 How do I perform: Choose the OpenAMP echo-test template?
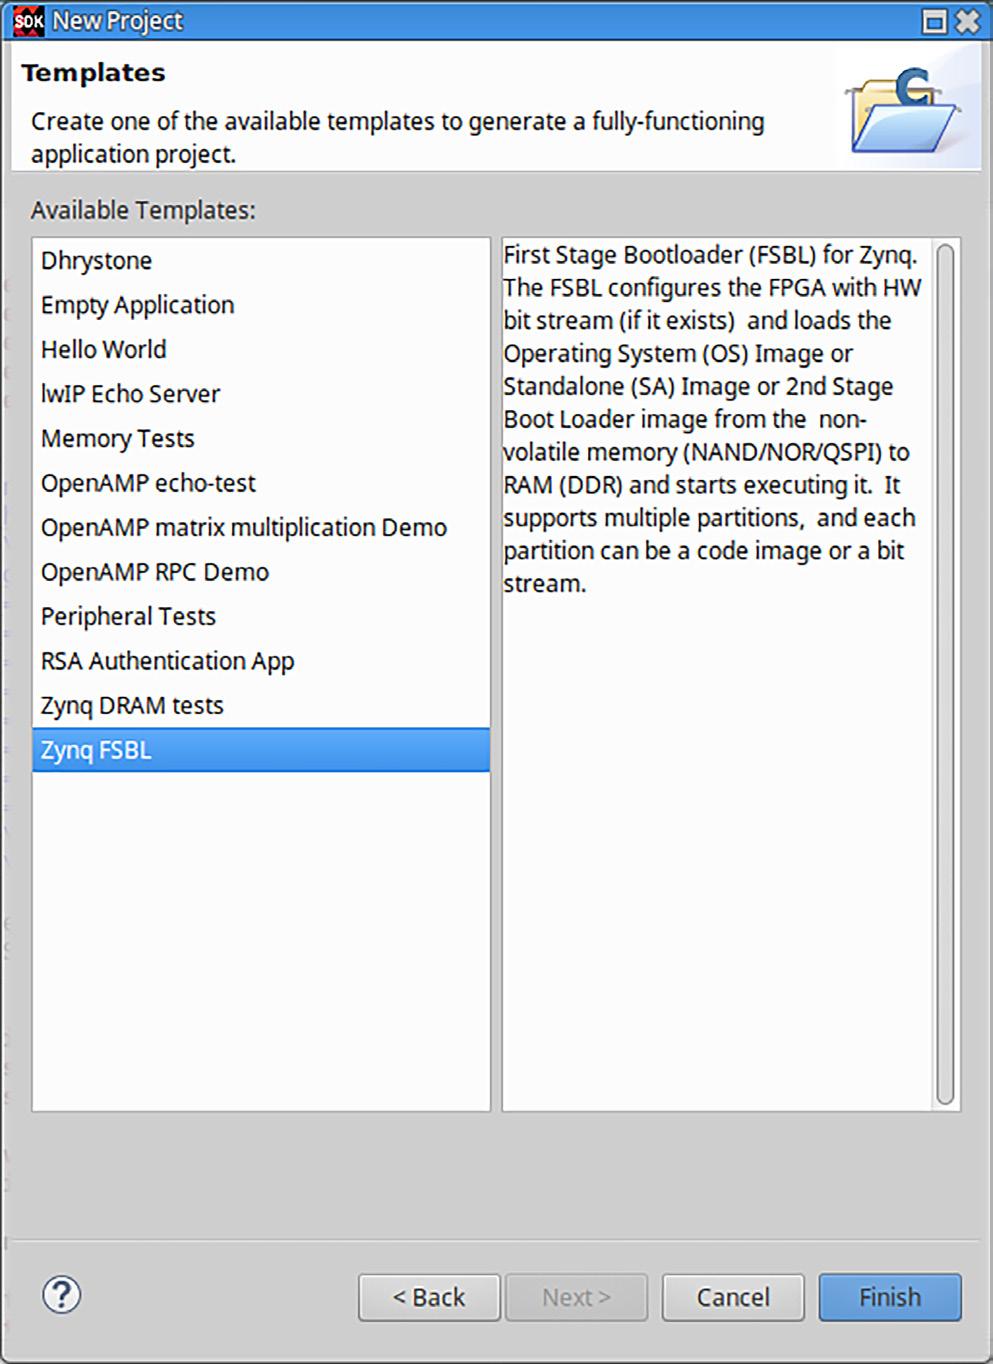[261, 483]
